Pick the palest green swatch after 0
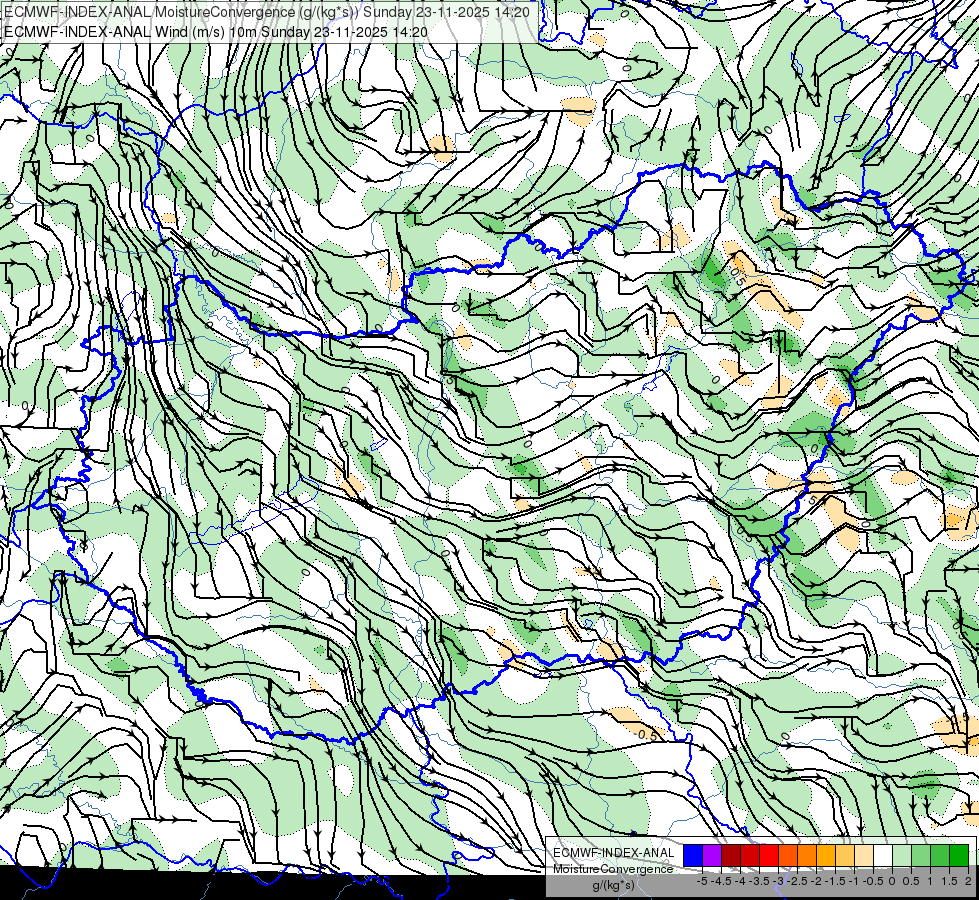979x900 pixels. 902,856
